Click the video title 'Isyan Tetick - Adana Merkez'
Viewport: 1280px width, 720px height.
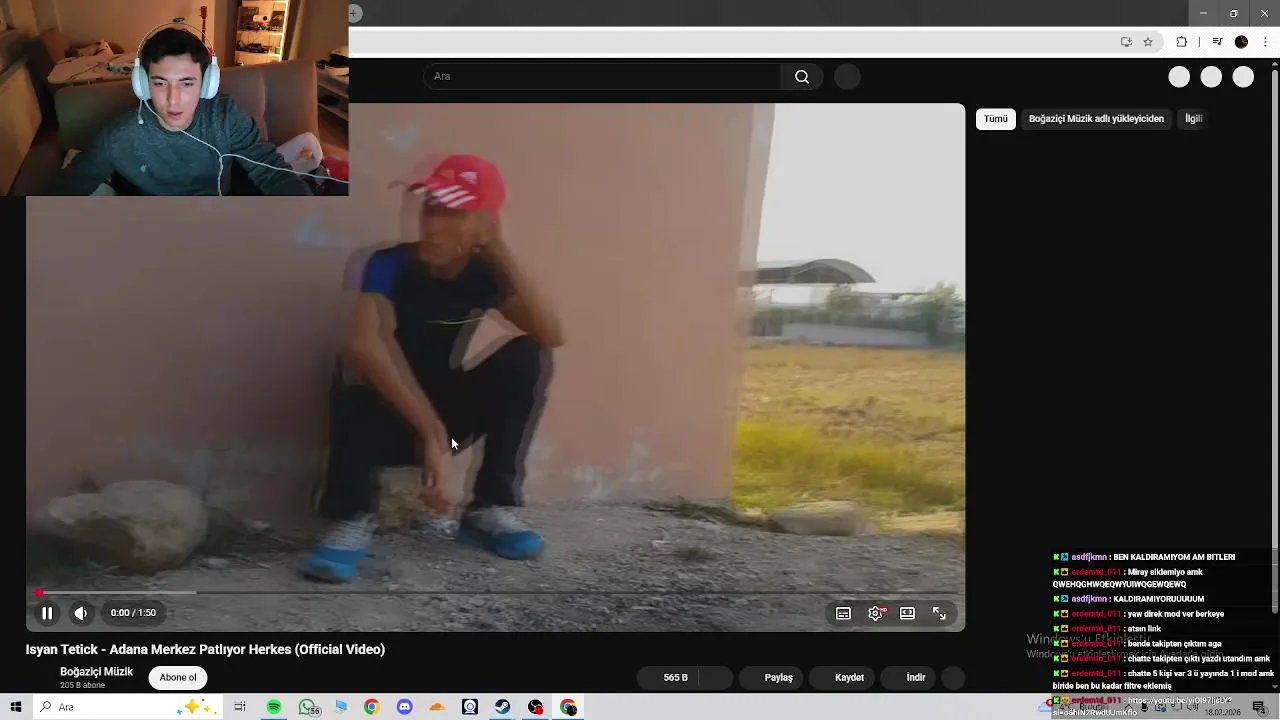click(x=205, y=649)
